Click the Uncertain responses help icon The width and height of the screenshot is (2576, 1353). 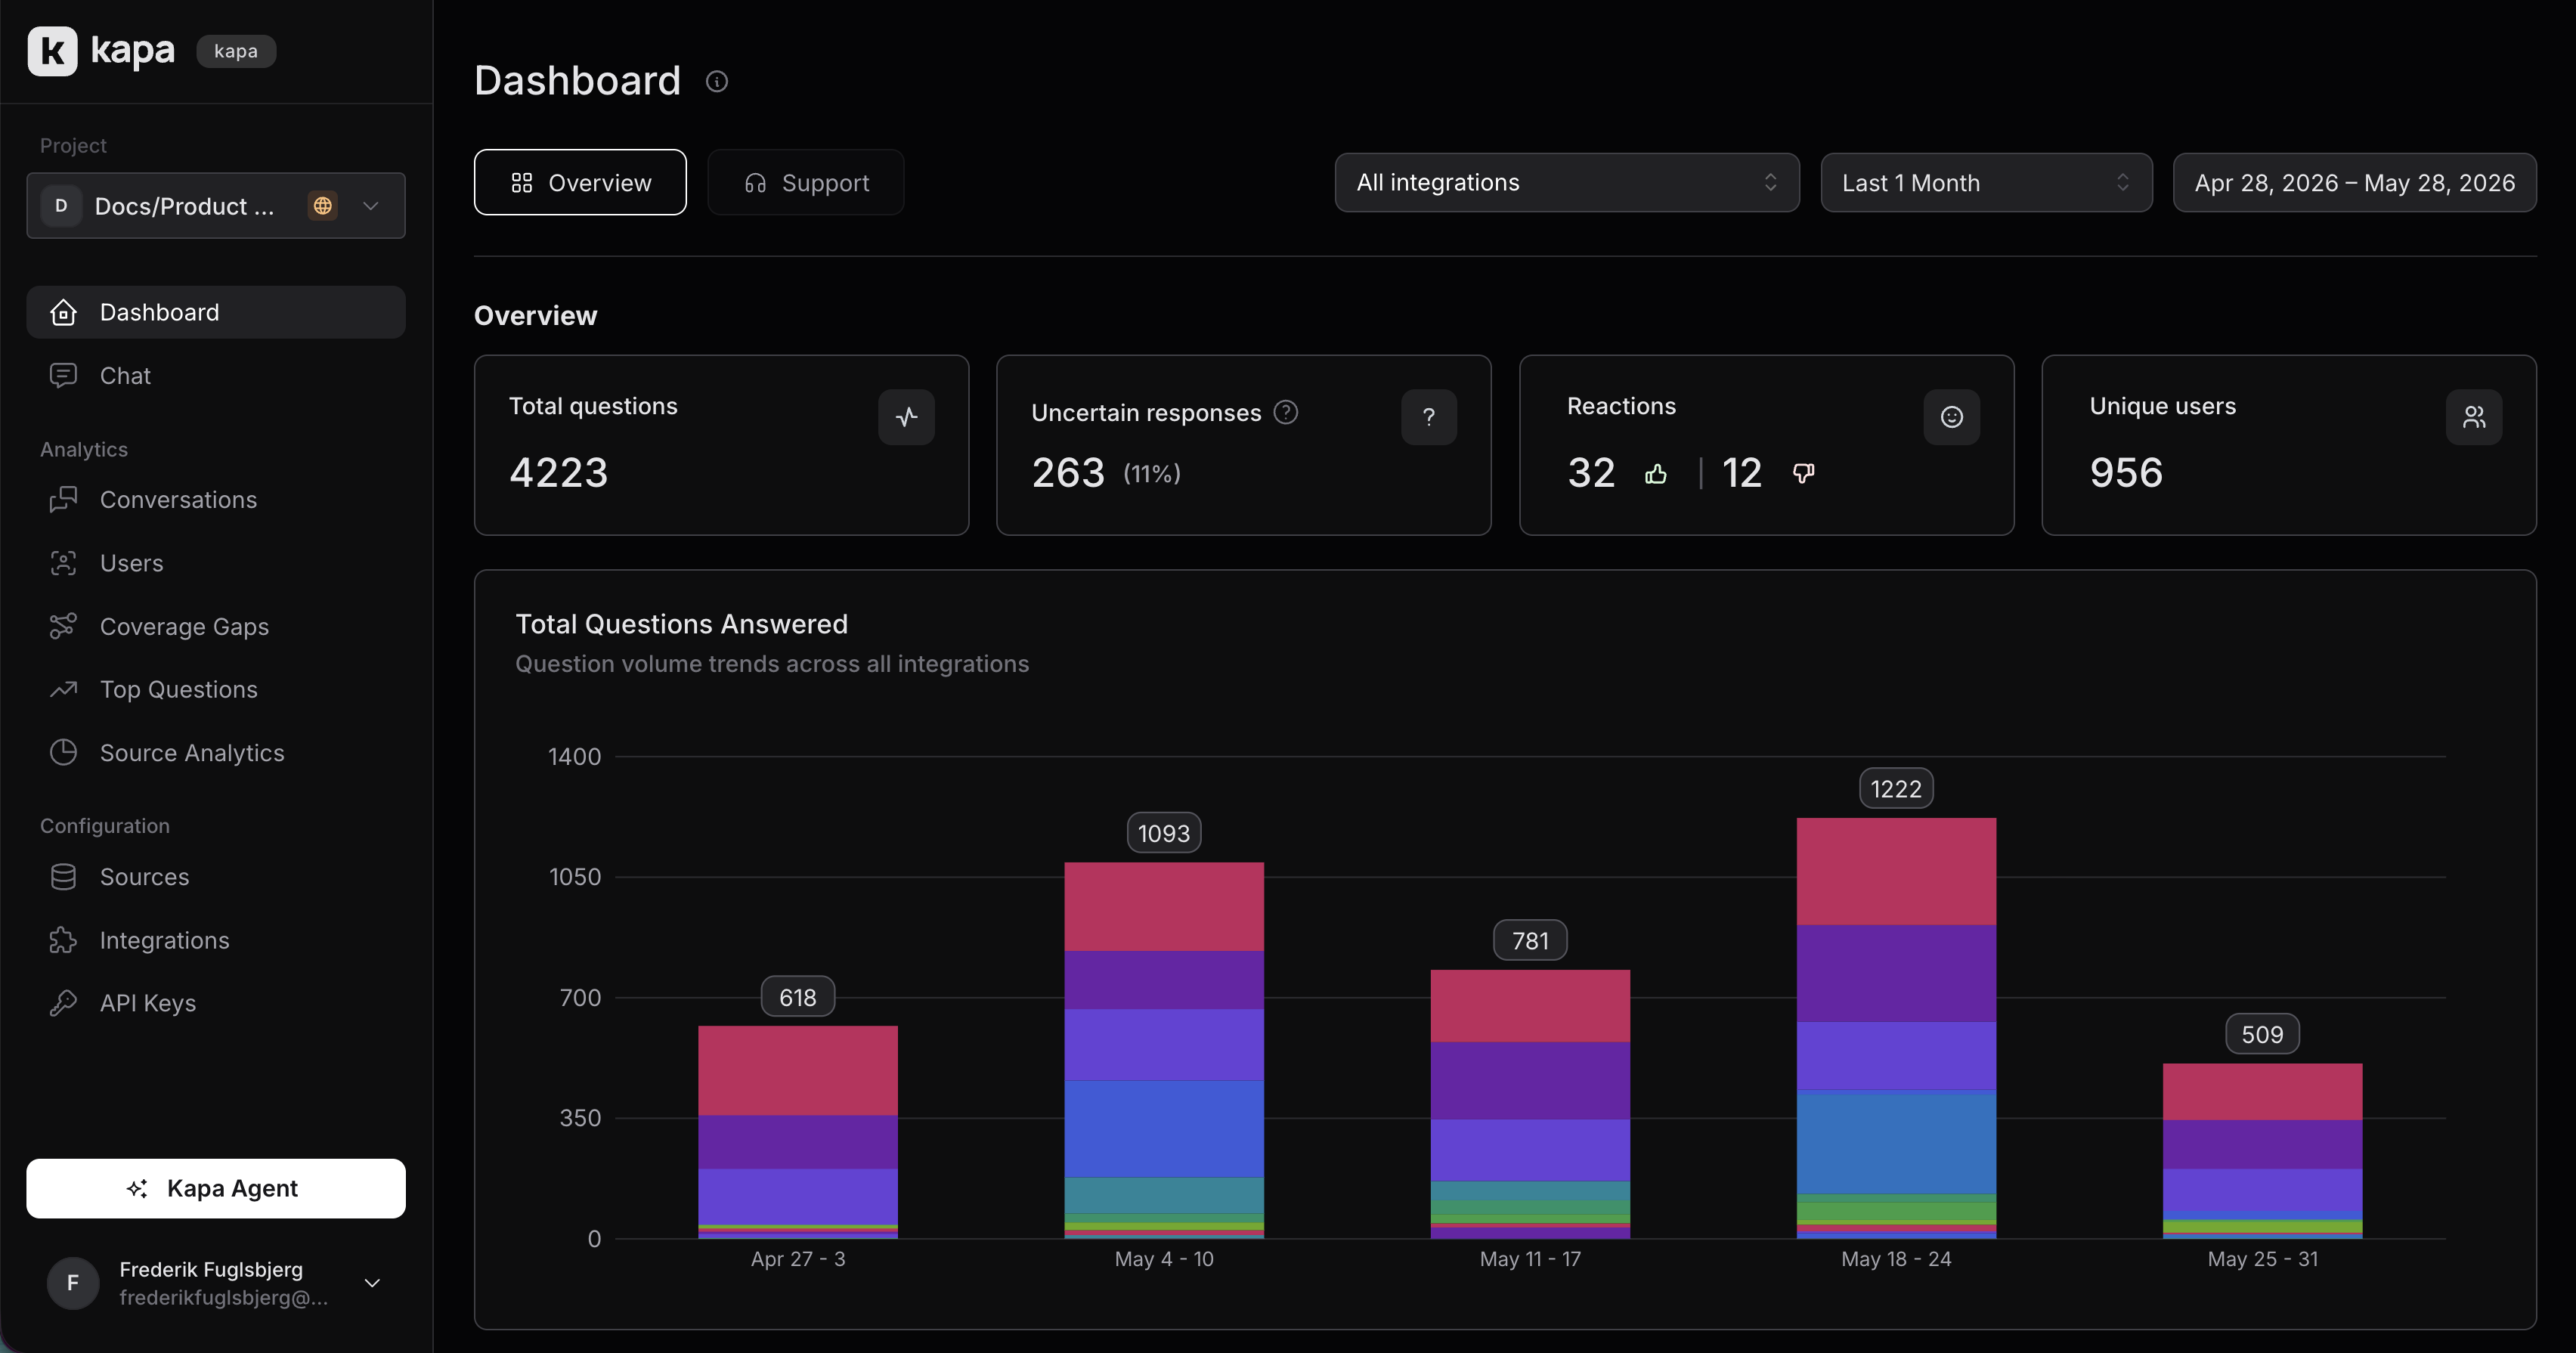pos(1286,412)
